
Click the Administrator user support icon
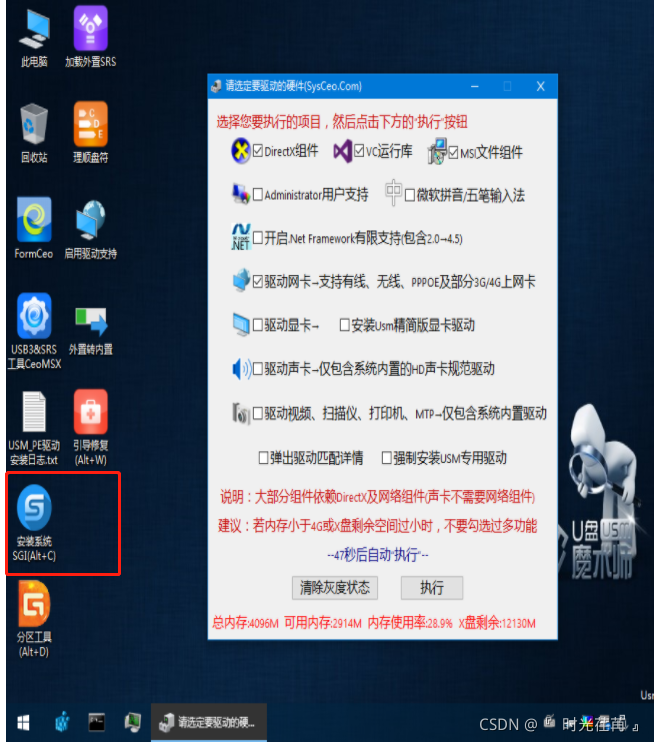(x=241, y=194)
